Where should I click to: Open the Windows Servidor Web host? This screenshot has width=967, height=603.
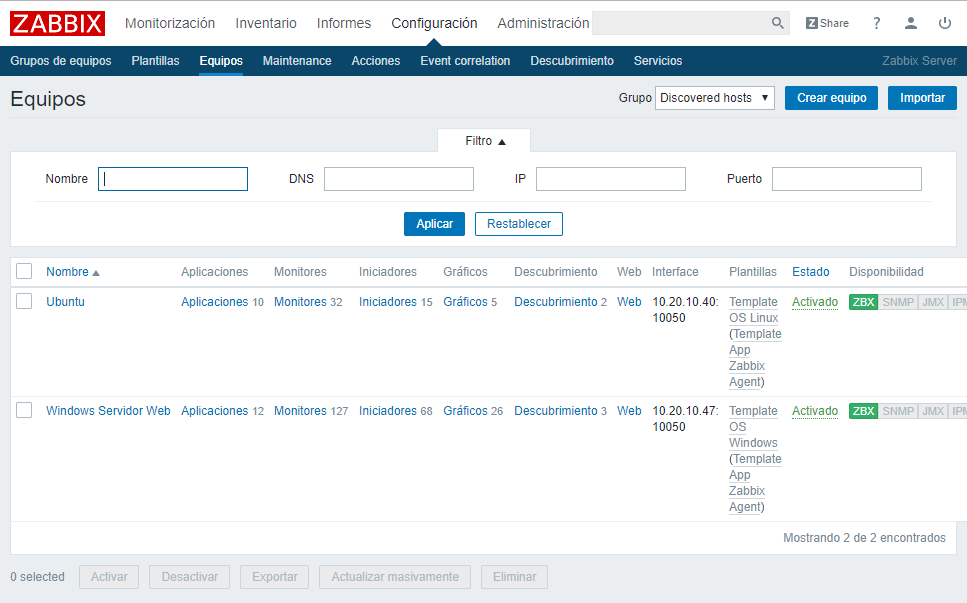click(108, 411)
